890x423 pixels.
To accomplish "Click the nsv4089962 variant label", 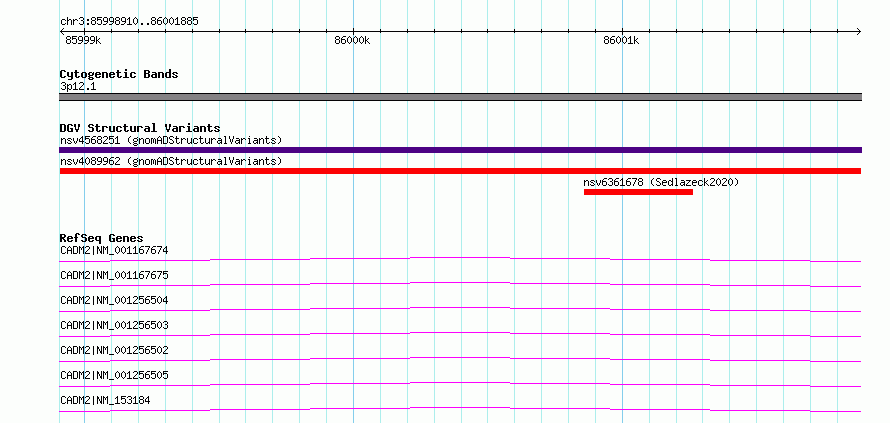I will (171, 161).
